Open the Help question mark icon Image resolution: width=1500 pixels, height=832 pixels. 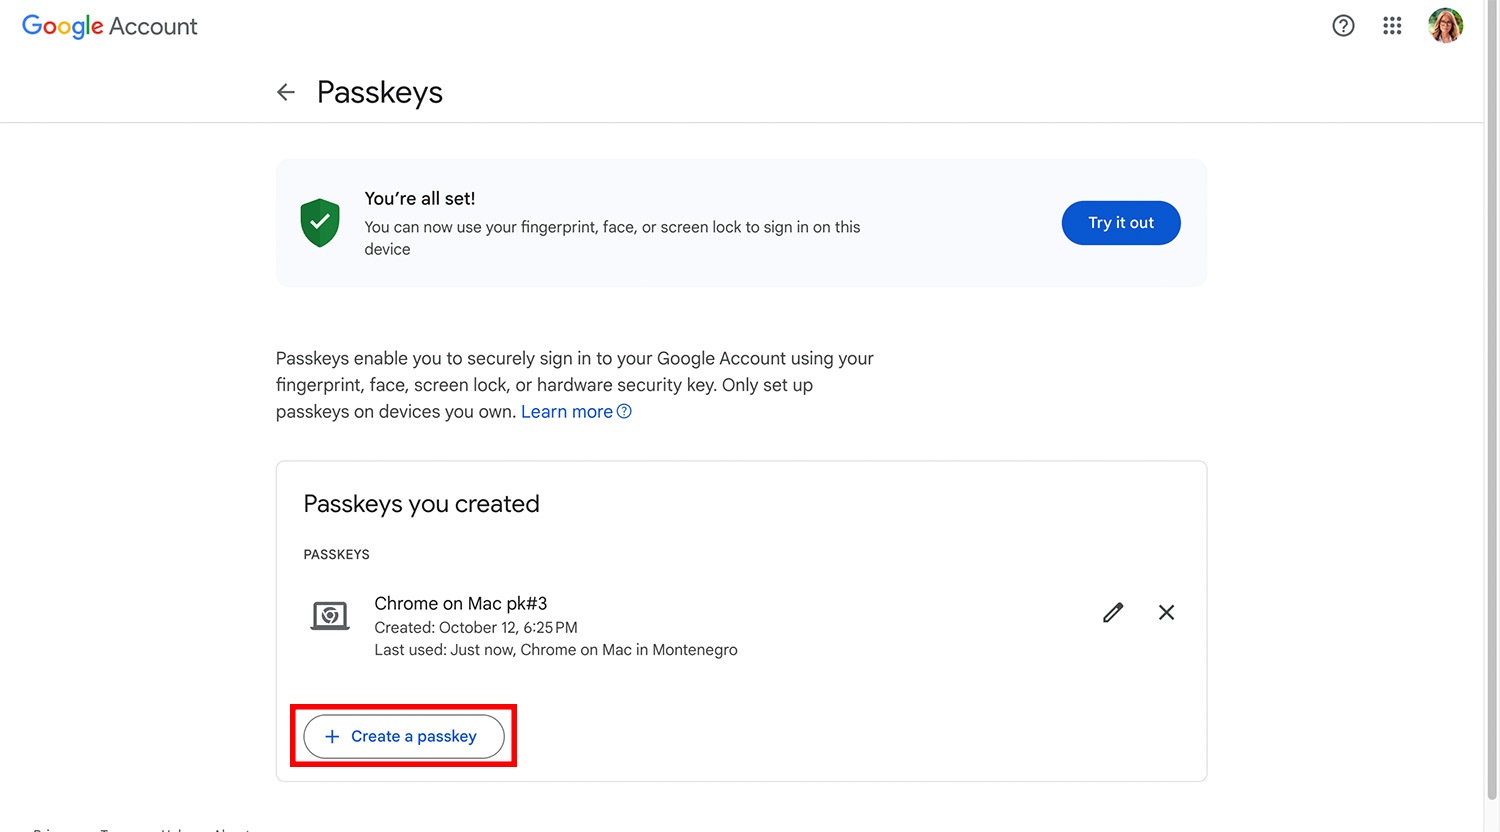point(1343,26)
